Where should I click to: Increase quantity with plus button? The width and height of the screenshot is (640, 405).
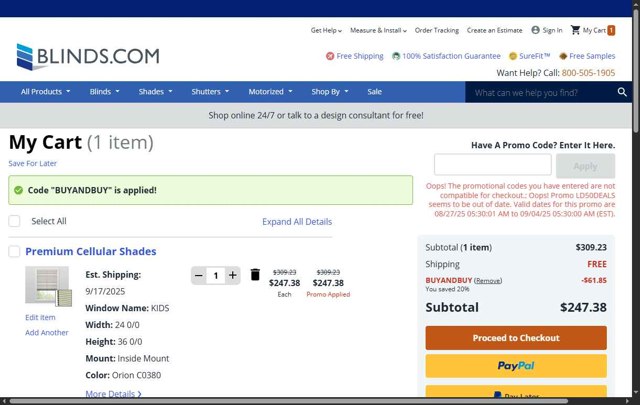pyautogui.click(x=232, y=276)
